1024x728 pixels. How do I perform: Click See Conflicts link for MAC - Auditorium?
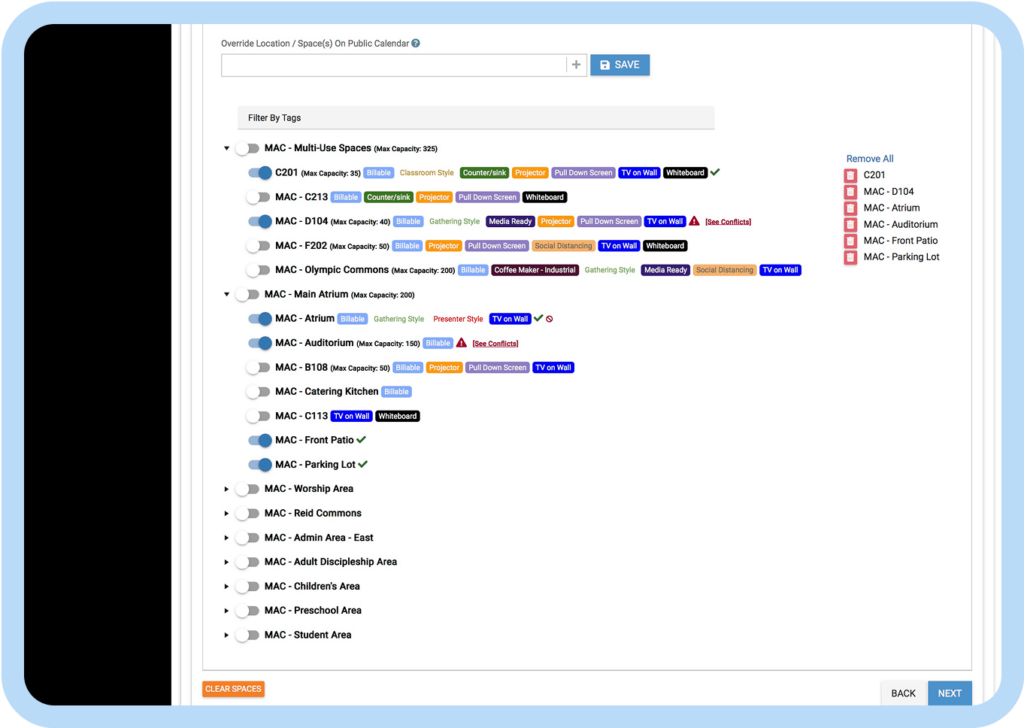click(x=495, y=344)
